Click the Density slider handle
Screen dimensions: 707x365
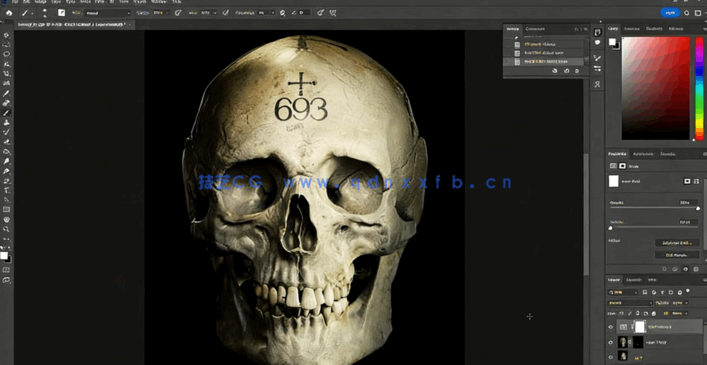point(698,208)
